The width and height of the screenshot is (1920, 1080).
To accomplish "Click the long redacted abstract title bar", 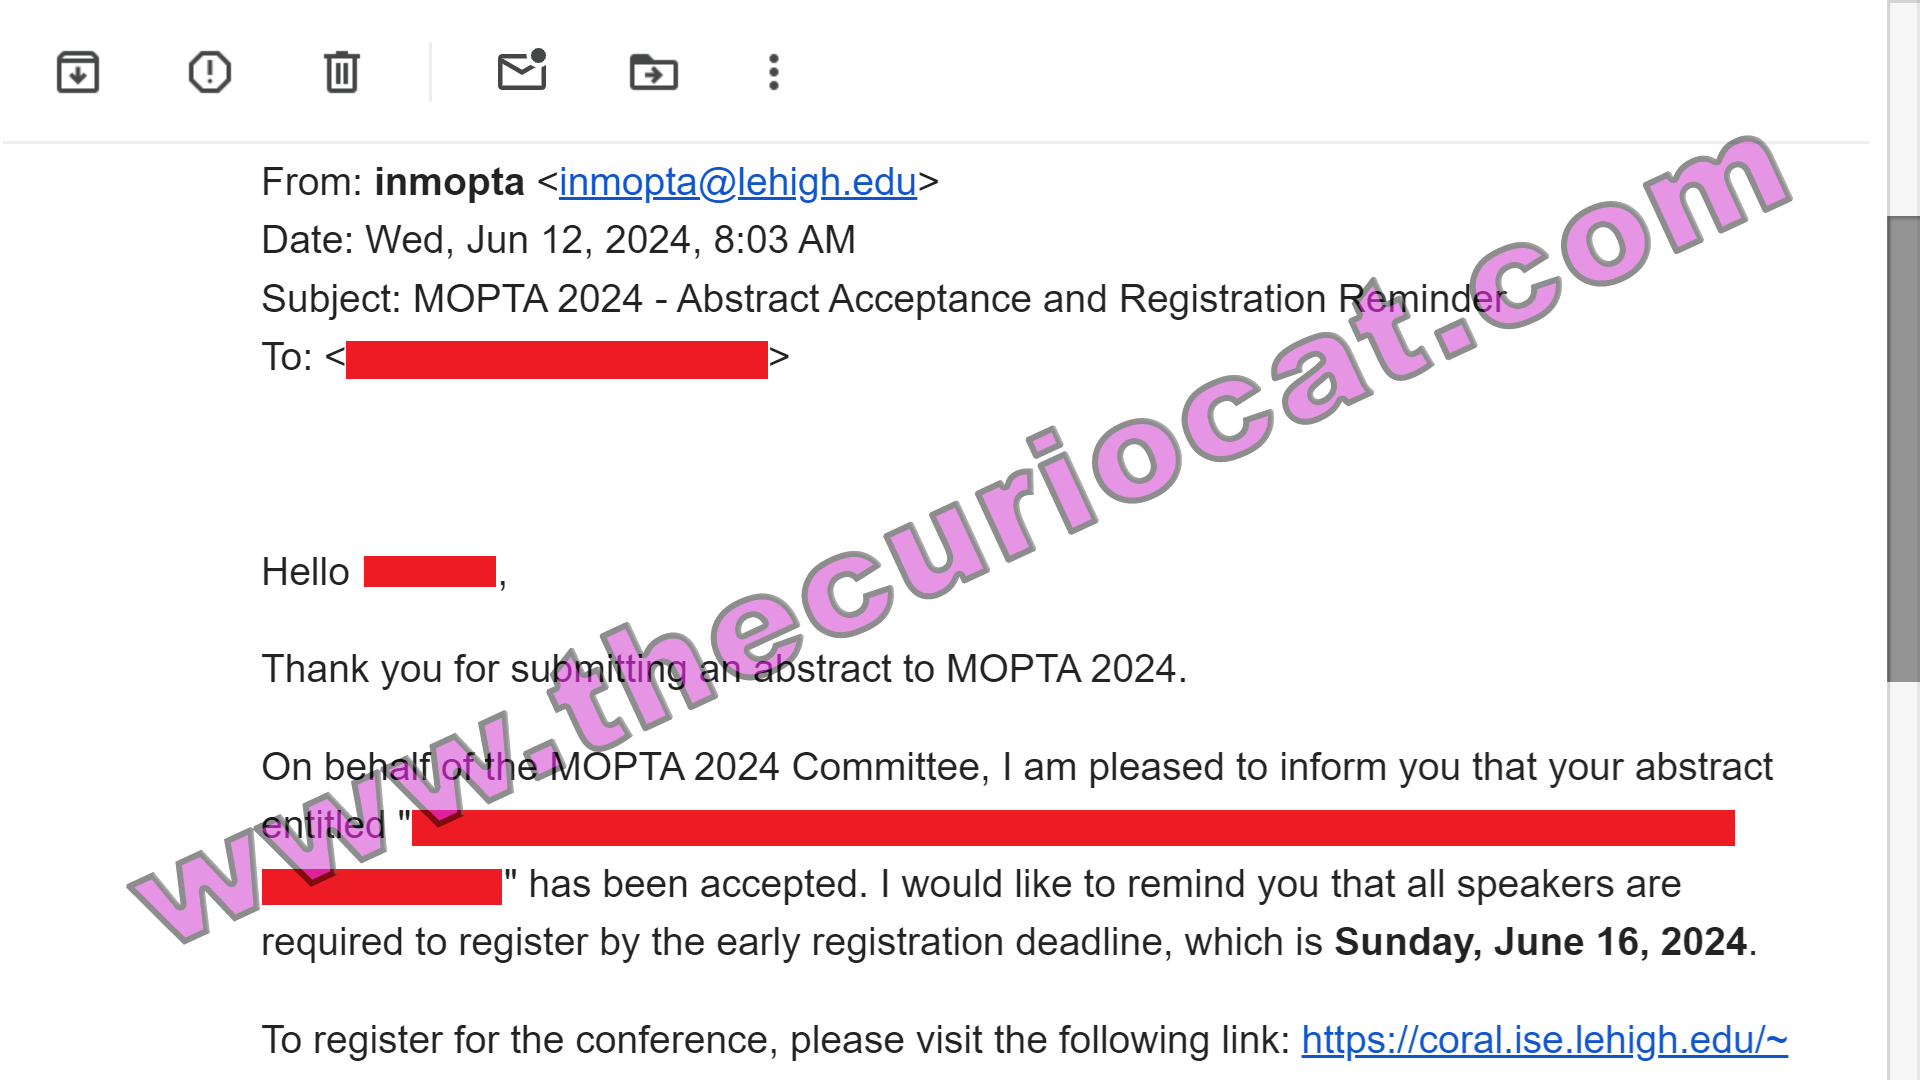I will point(1073,828).
